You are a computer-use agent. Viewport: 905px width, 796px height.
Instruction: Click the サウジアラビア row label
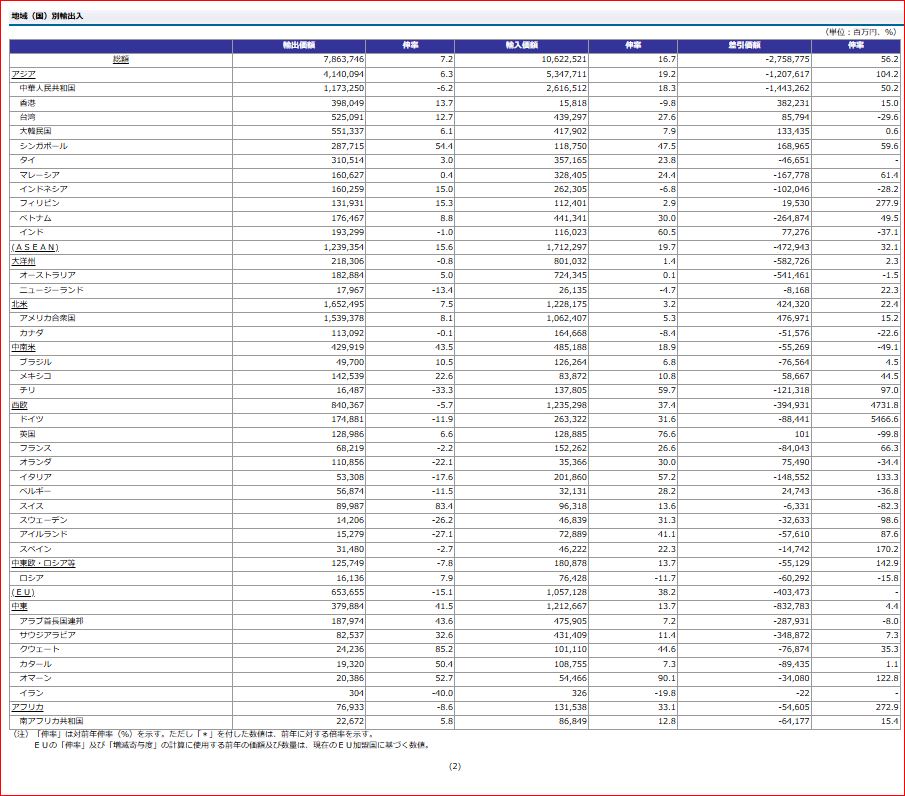click(46, 635)
